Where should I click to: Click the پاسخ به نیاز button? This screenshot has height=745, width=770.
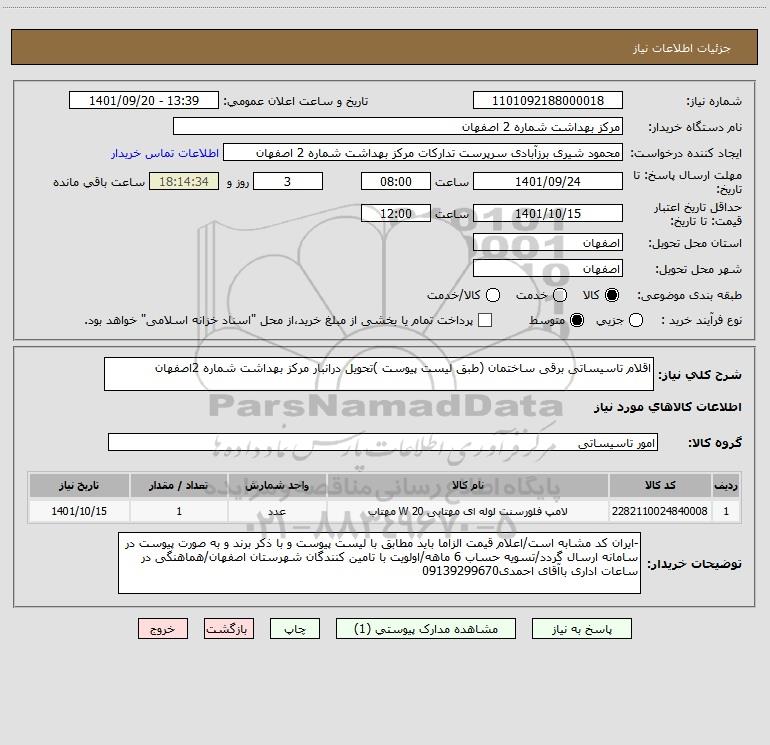[x=581, y=629]
